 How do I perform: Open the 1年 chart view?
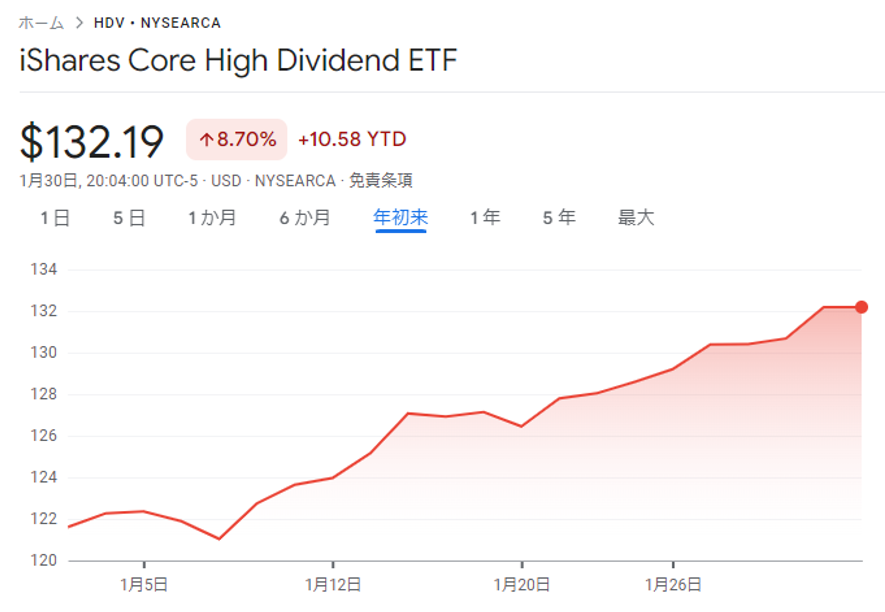[x=485, y=217]
